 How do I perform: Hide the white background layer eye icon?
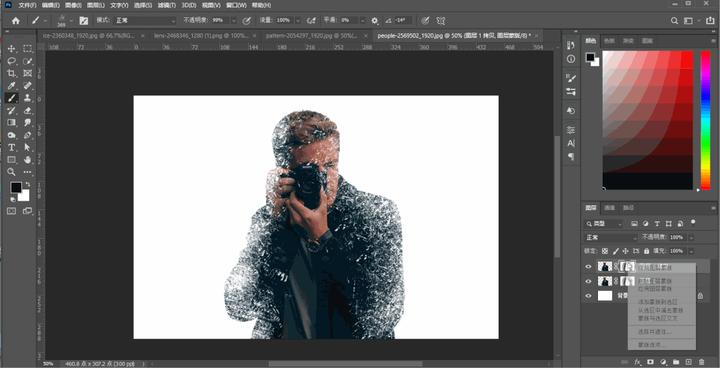click(x=589, y=296)
